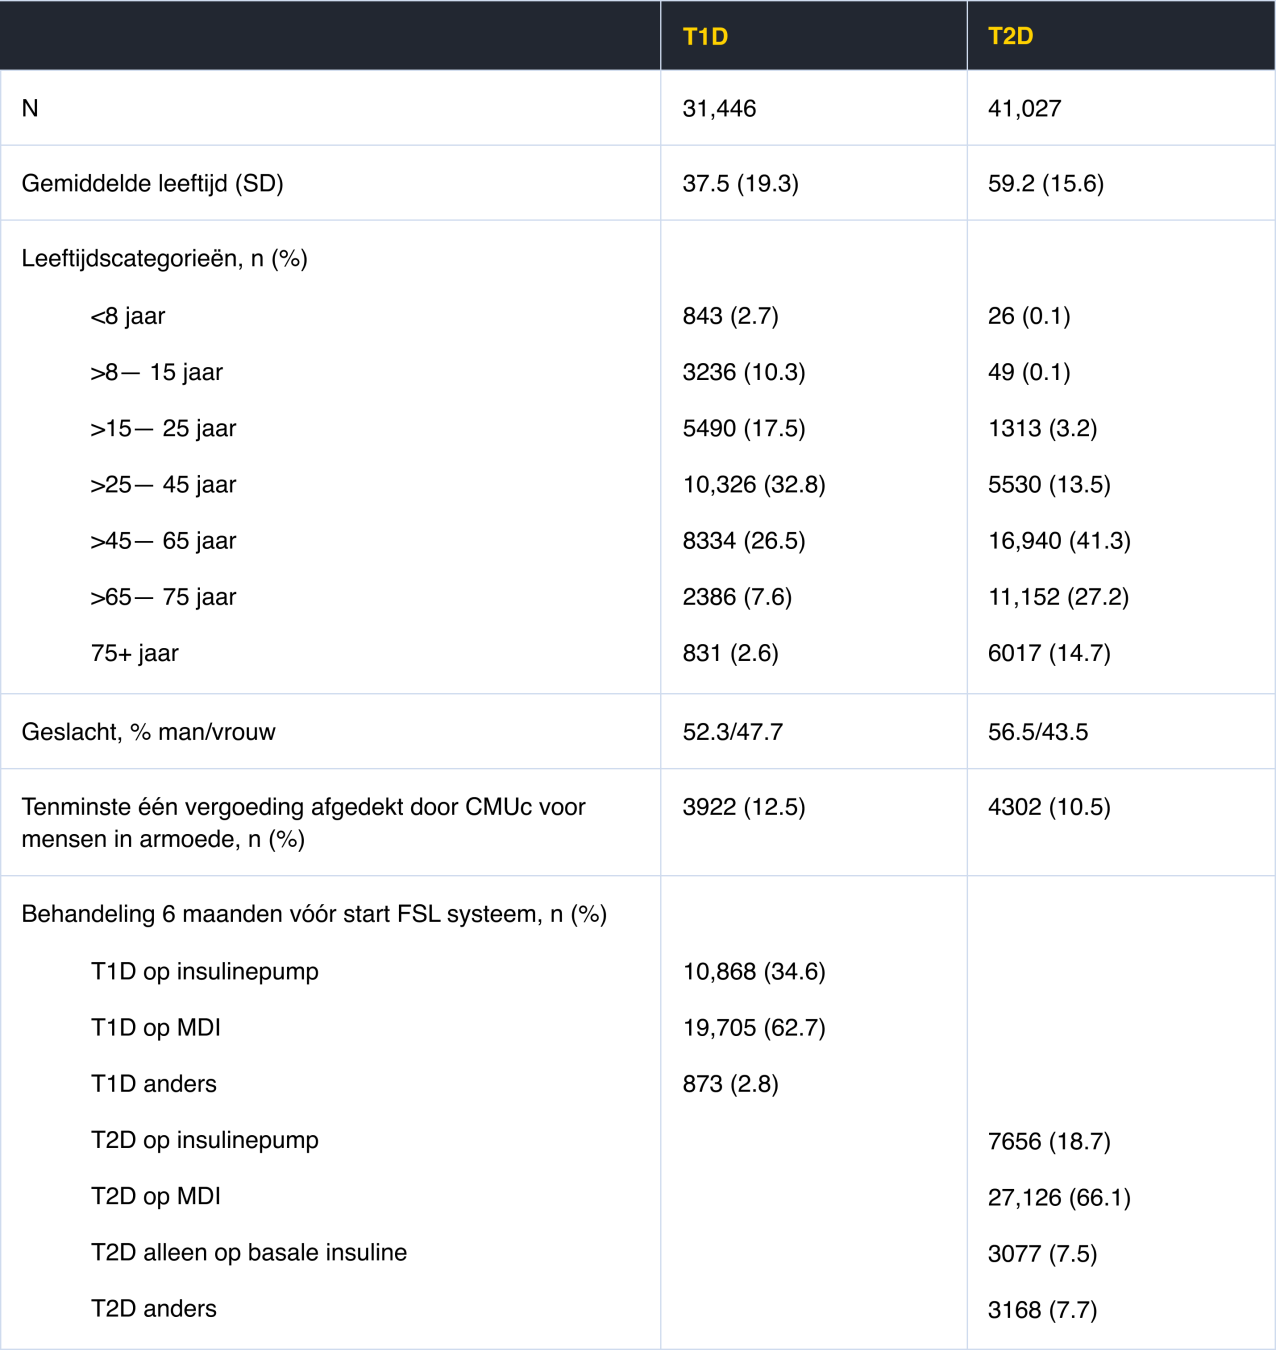Select the Leeftijdscategorieën, n (%) heading
This screenshot has width=1280, height=1350.
(164, 258)
